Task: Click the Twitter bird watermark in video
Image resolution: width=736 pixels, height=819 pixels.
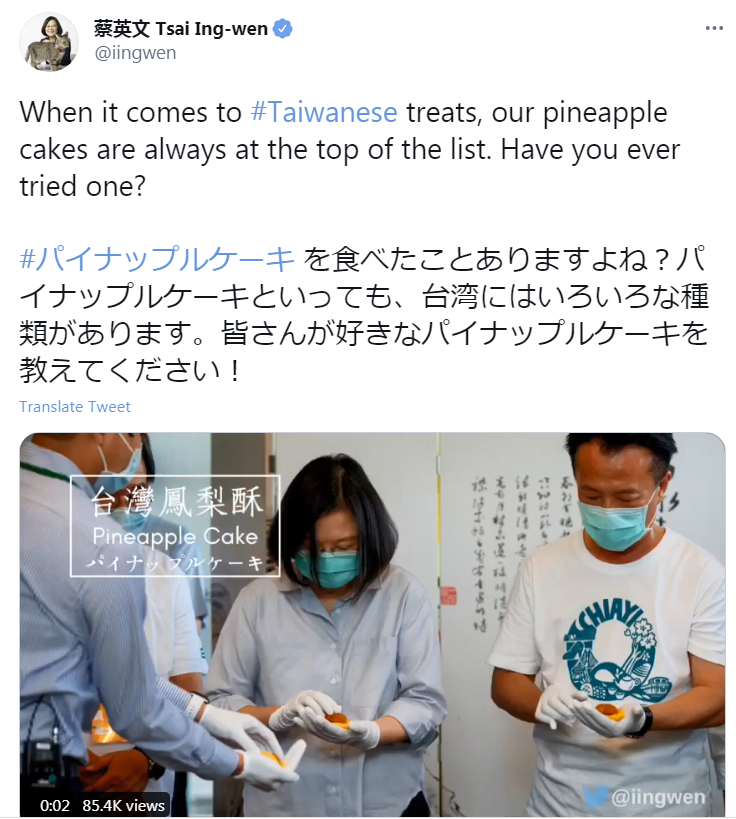Action: coord(596,797)
